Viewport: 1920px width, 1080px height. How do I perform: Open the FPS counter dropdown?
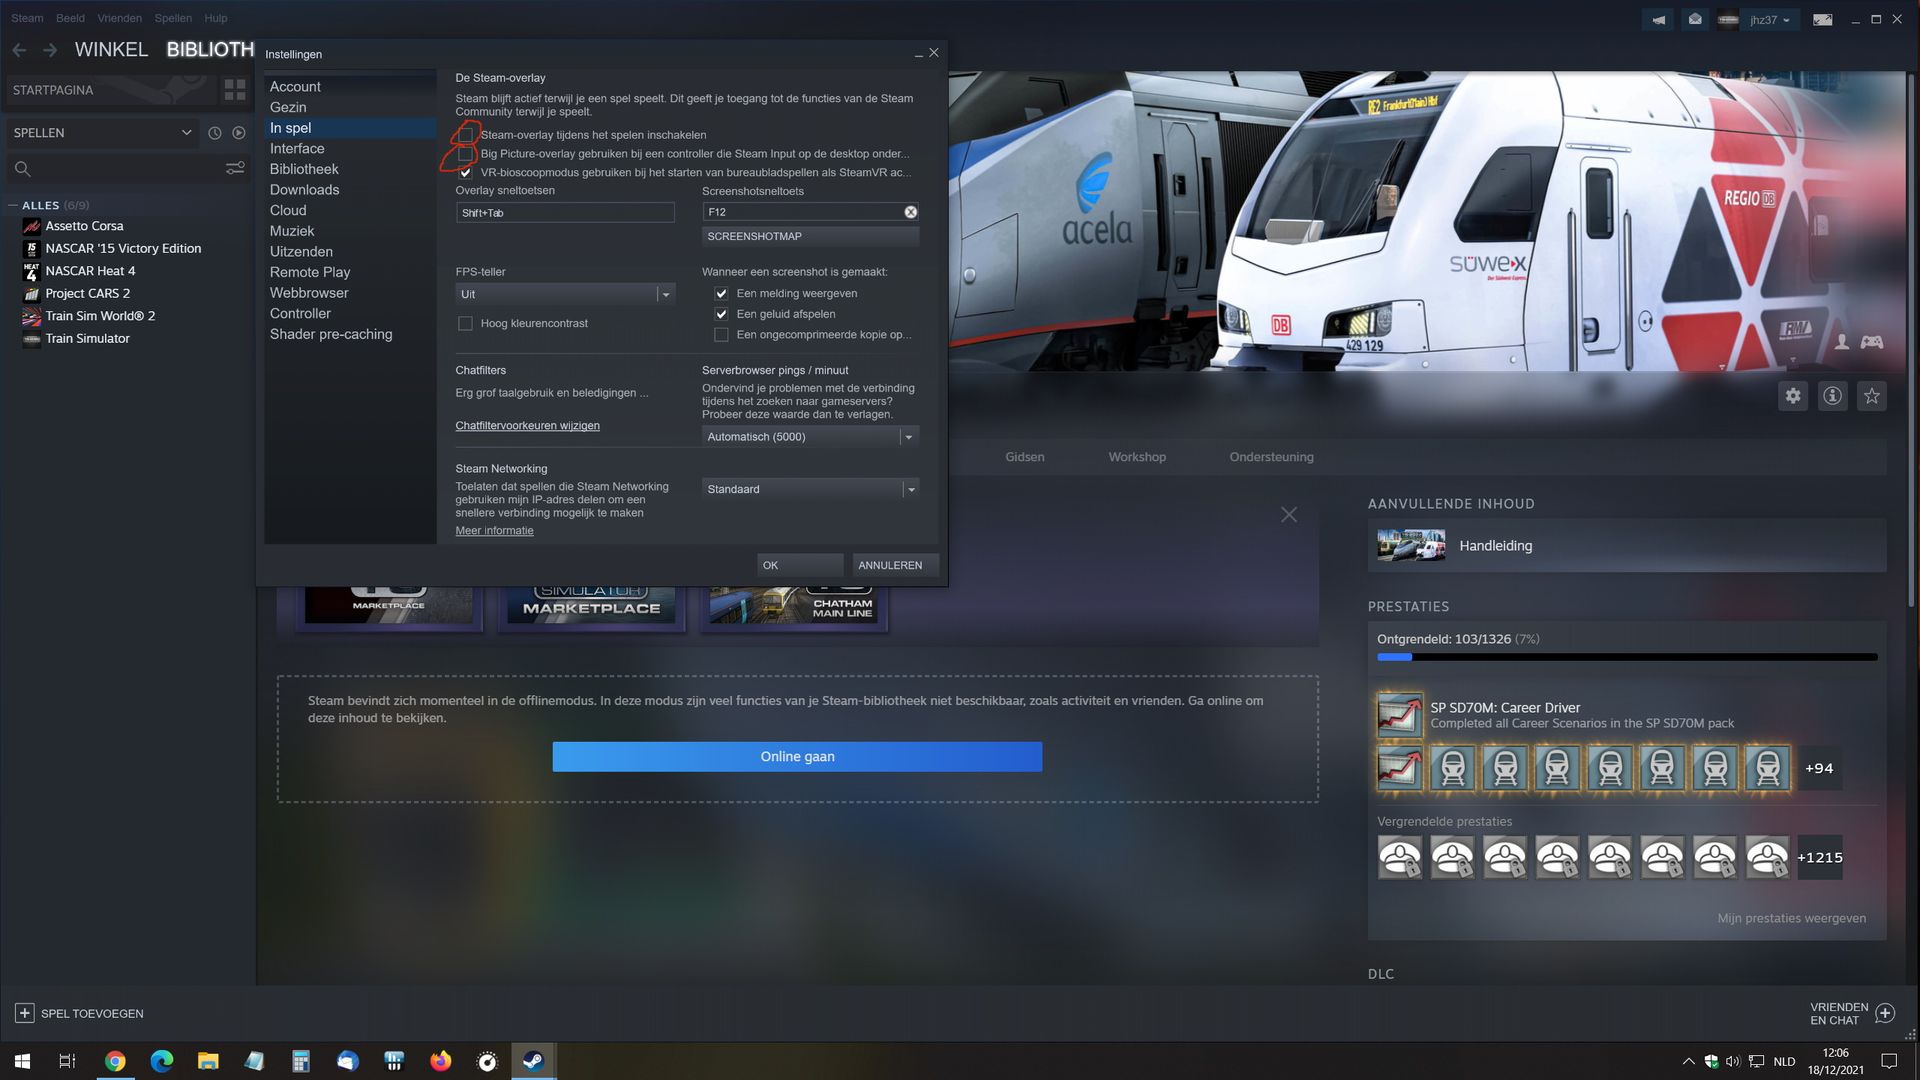tap(564, 294)
